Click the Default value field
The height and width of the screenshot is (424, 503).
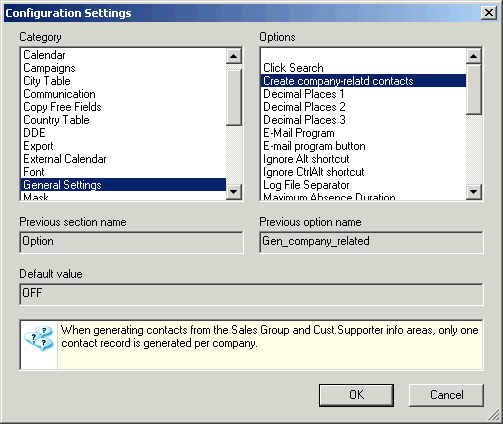251,294
